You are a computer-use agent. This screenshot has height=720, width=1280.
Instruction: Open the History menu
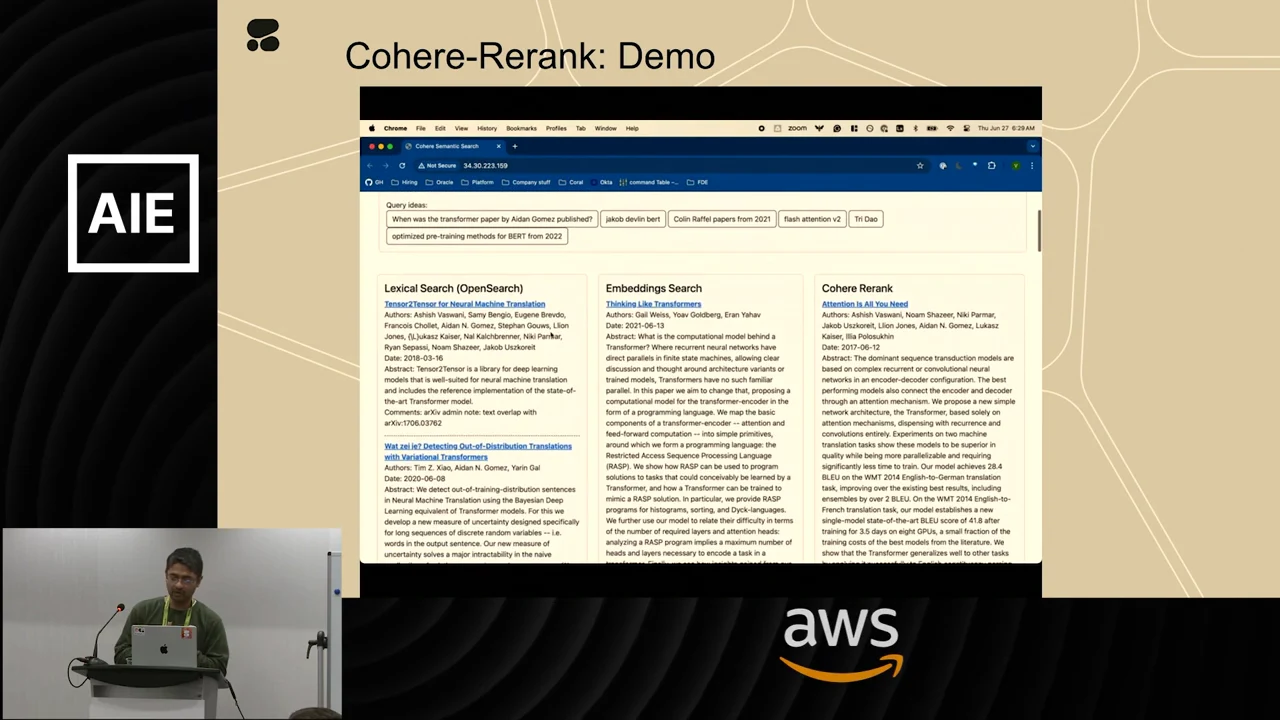tap(487, 128)
